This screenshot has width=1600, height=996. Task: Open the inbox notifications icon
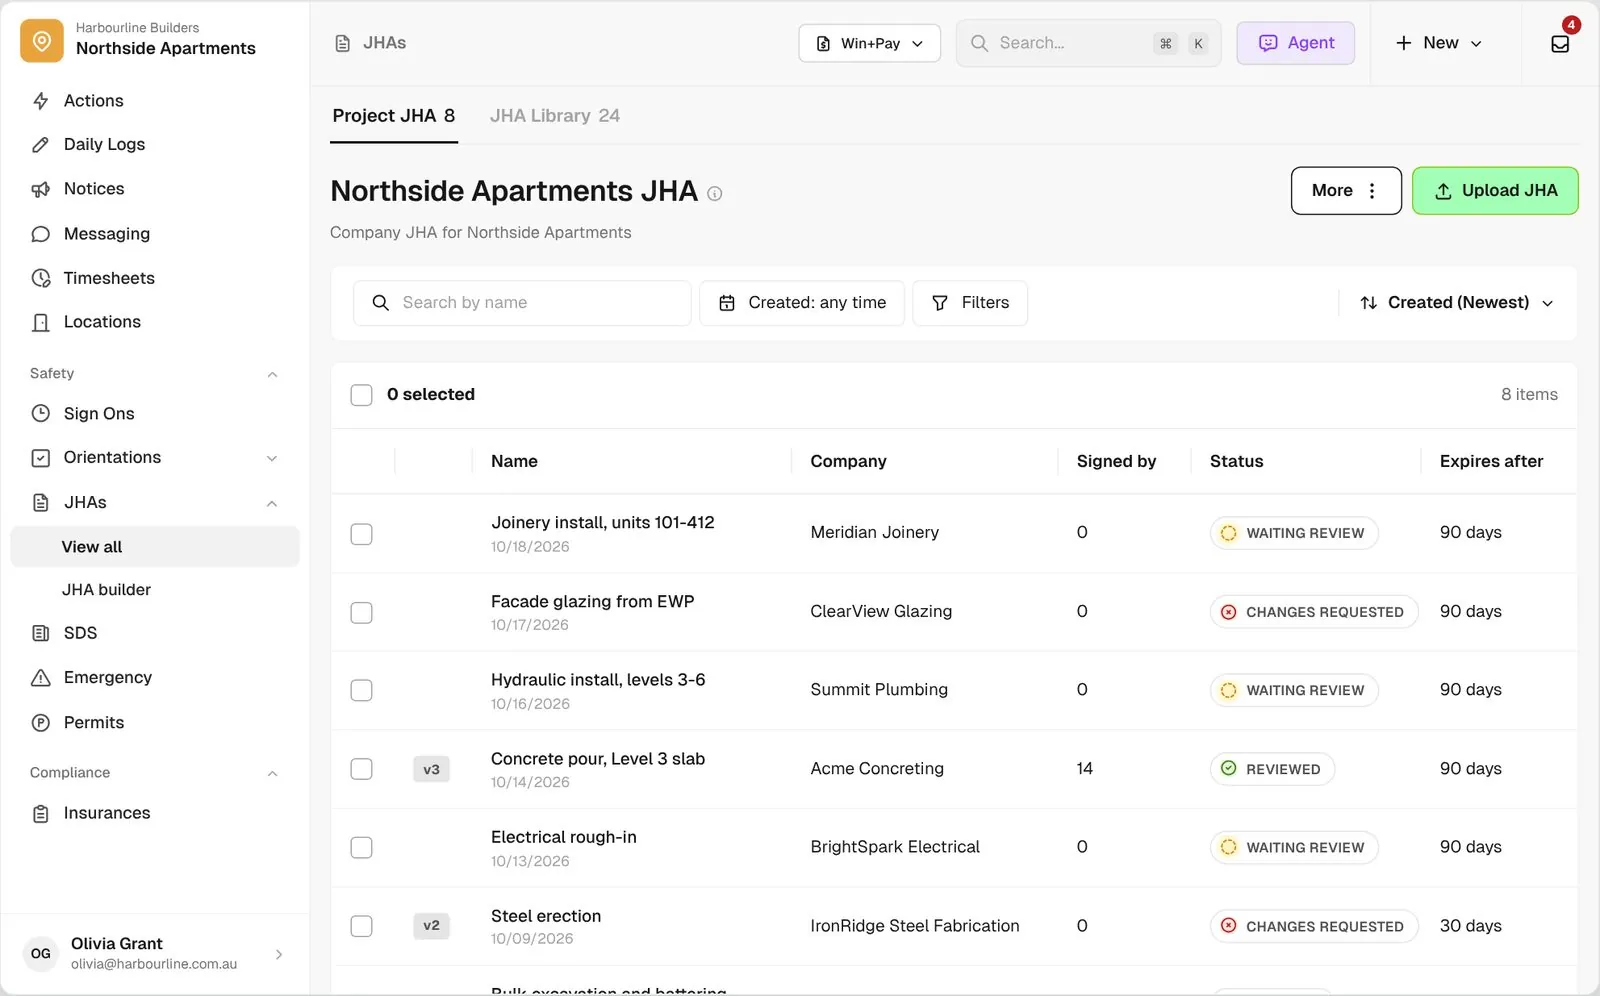coord(1560,43)
